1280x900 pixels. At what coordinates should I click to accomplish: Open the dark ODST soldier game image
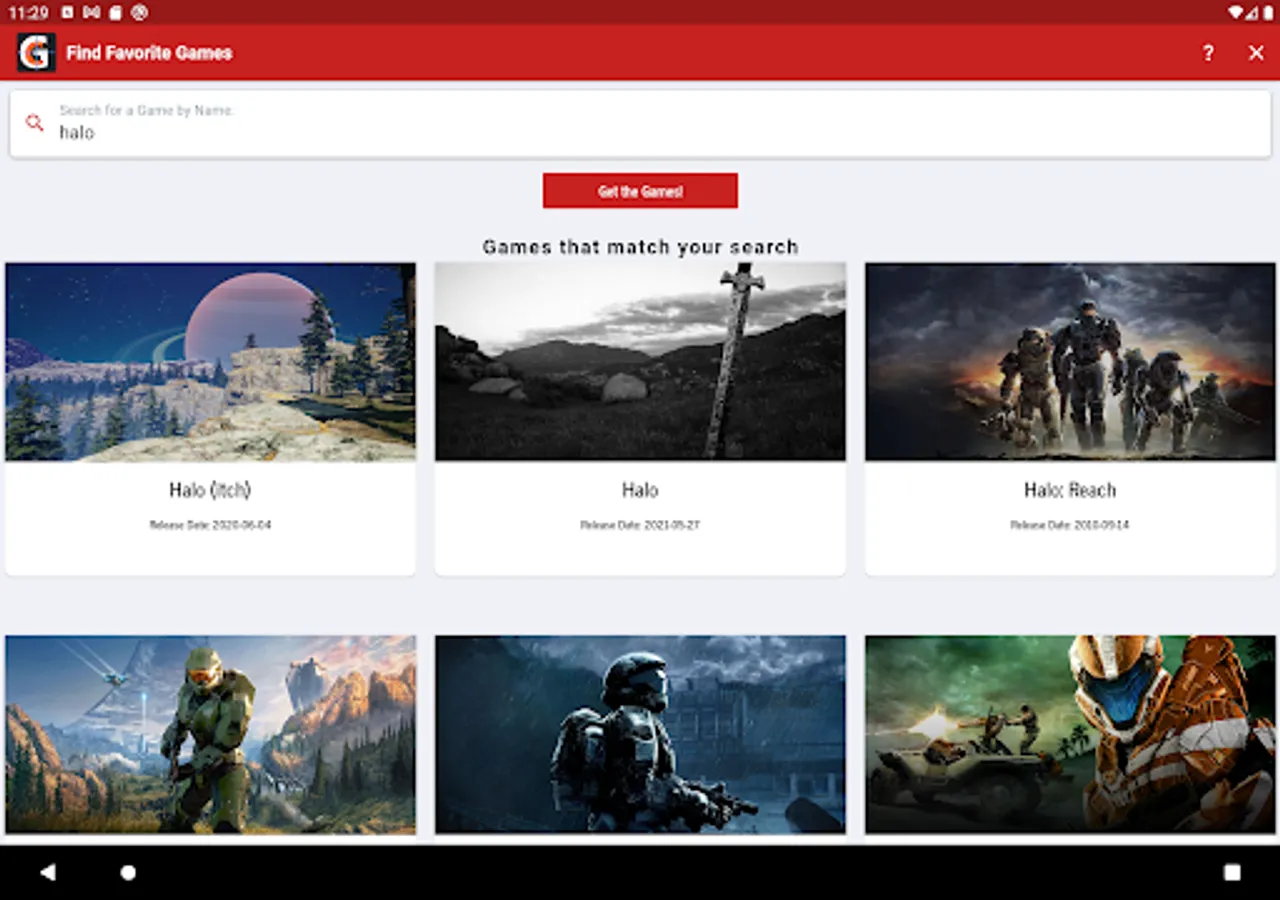click(x=640, y=735)
